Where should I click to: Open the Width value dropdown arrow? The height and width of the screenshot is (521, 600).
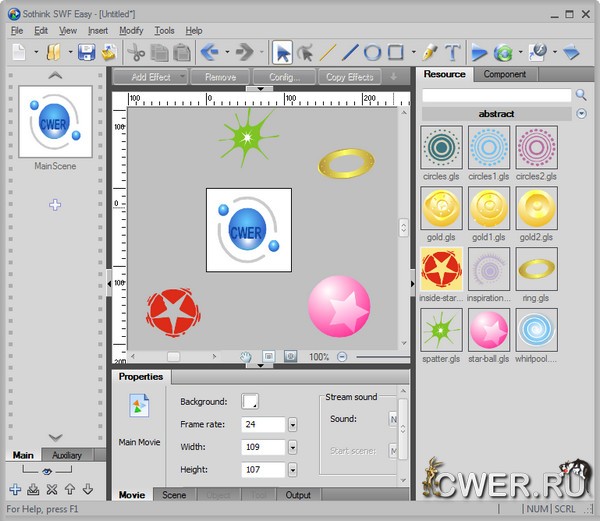[293, 447]
